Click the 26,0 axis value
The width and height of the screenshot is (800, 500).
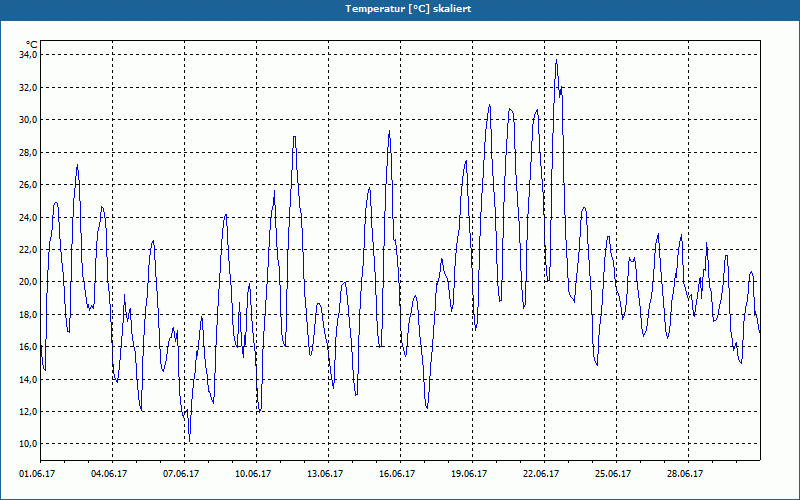tap(28, 184)
